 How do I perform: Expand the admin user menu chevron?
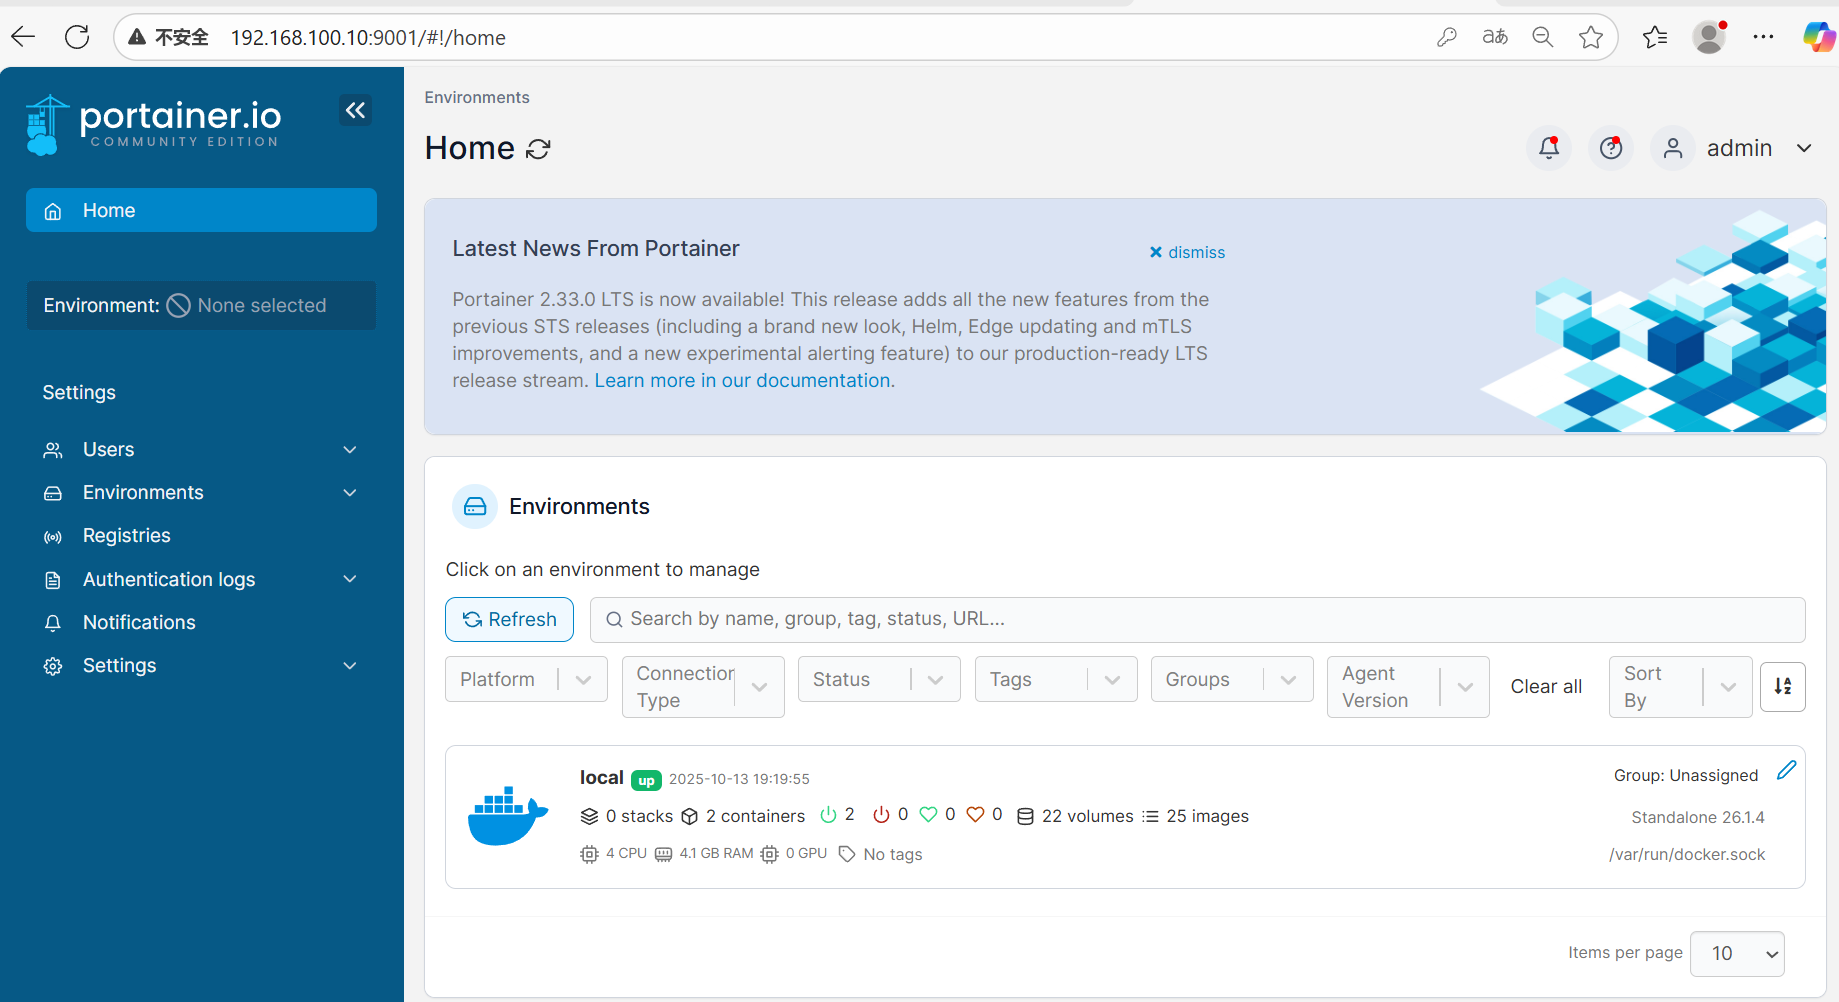coord(1804,148)
